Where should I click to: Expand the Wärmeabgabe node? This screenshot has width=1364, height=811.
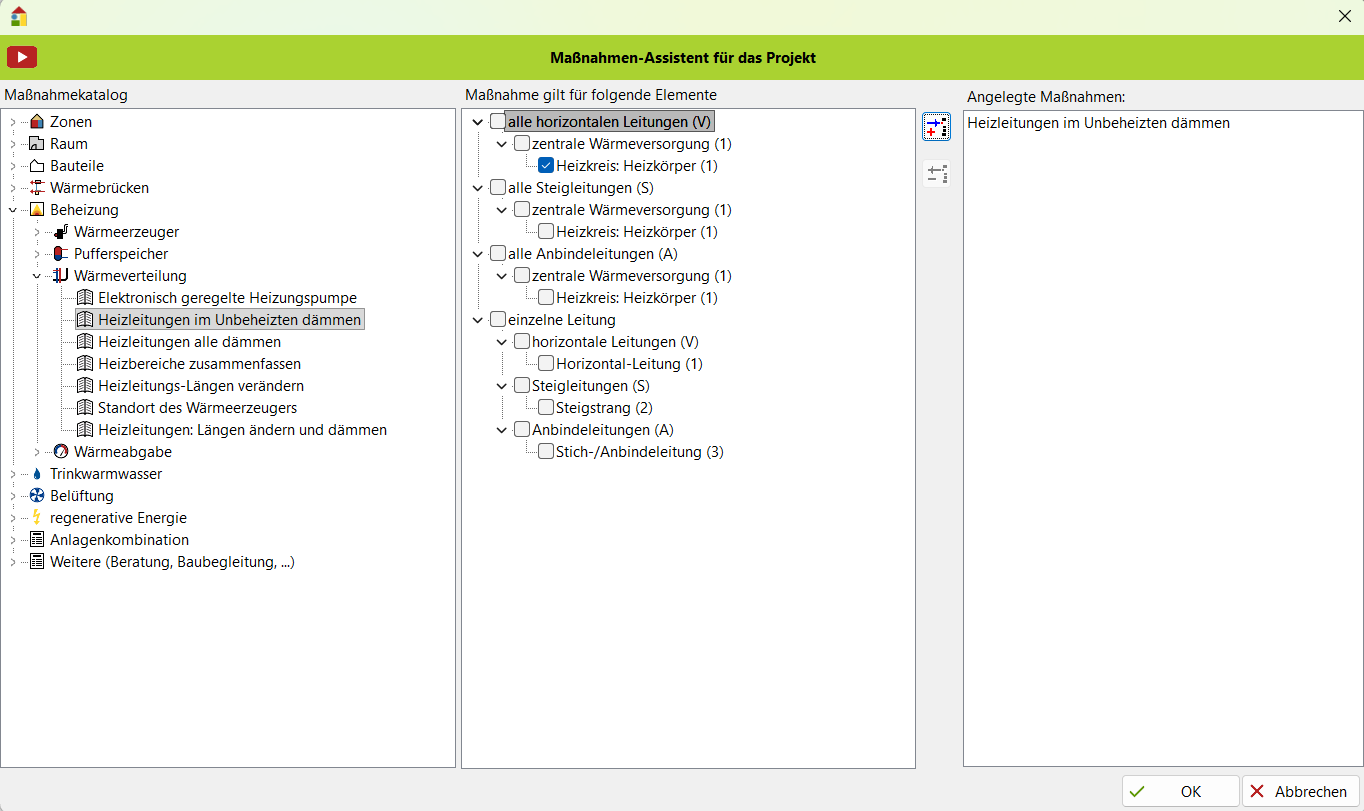pyautogui.click(x=37, y=452)
